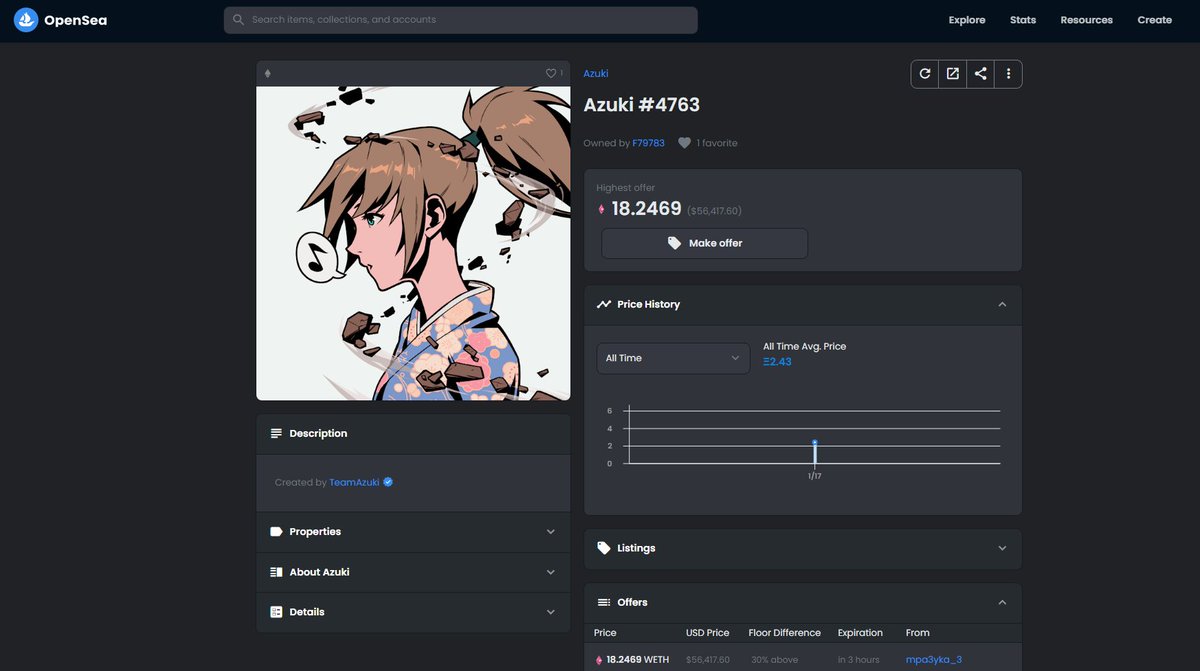Screen dimensions: 1200x671
Task: Collapse the Price History panel chevron
Action: [1002, 304]
